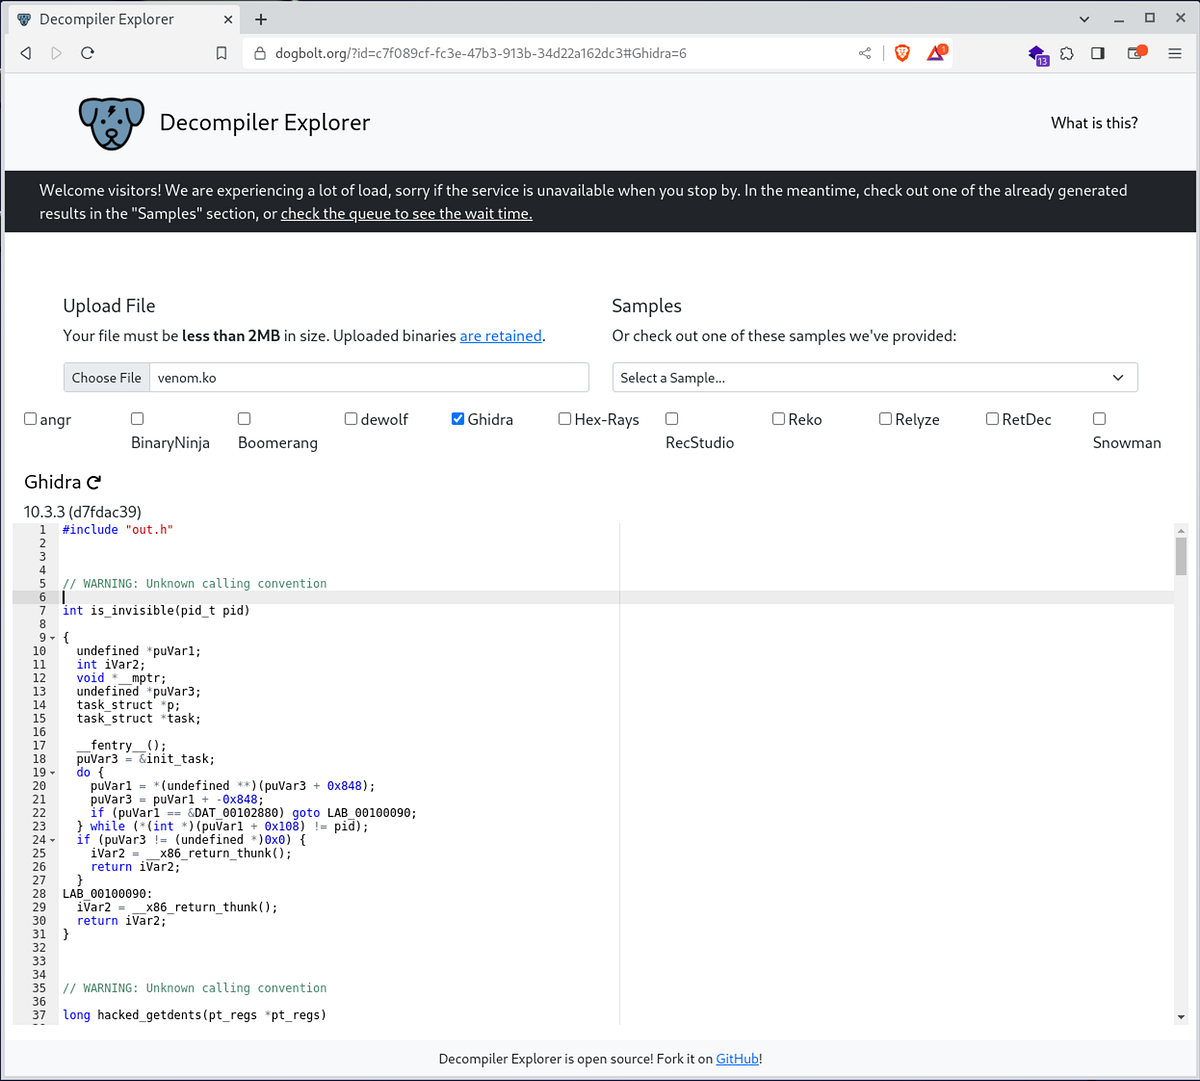Click line number 37 in the gutter
The height and width of the screenshot is (1081, 1200).
(39, 1015)
